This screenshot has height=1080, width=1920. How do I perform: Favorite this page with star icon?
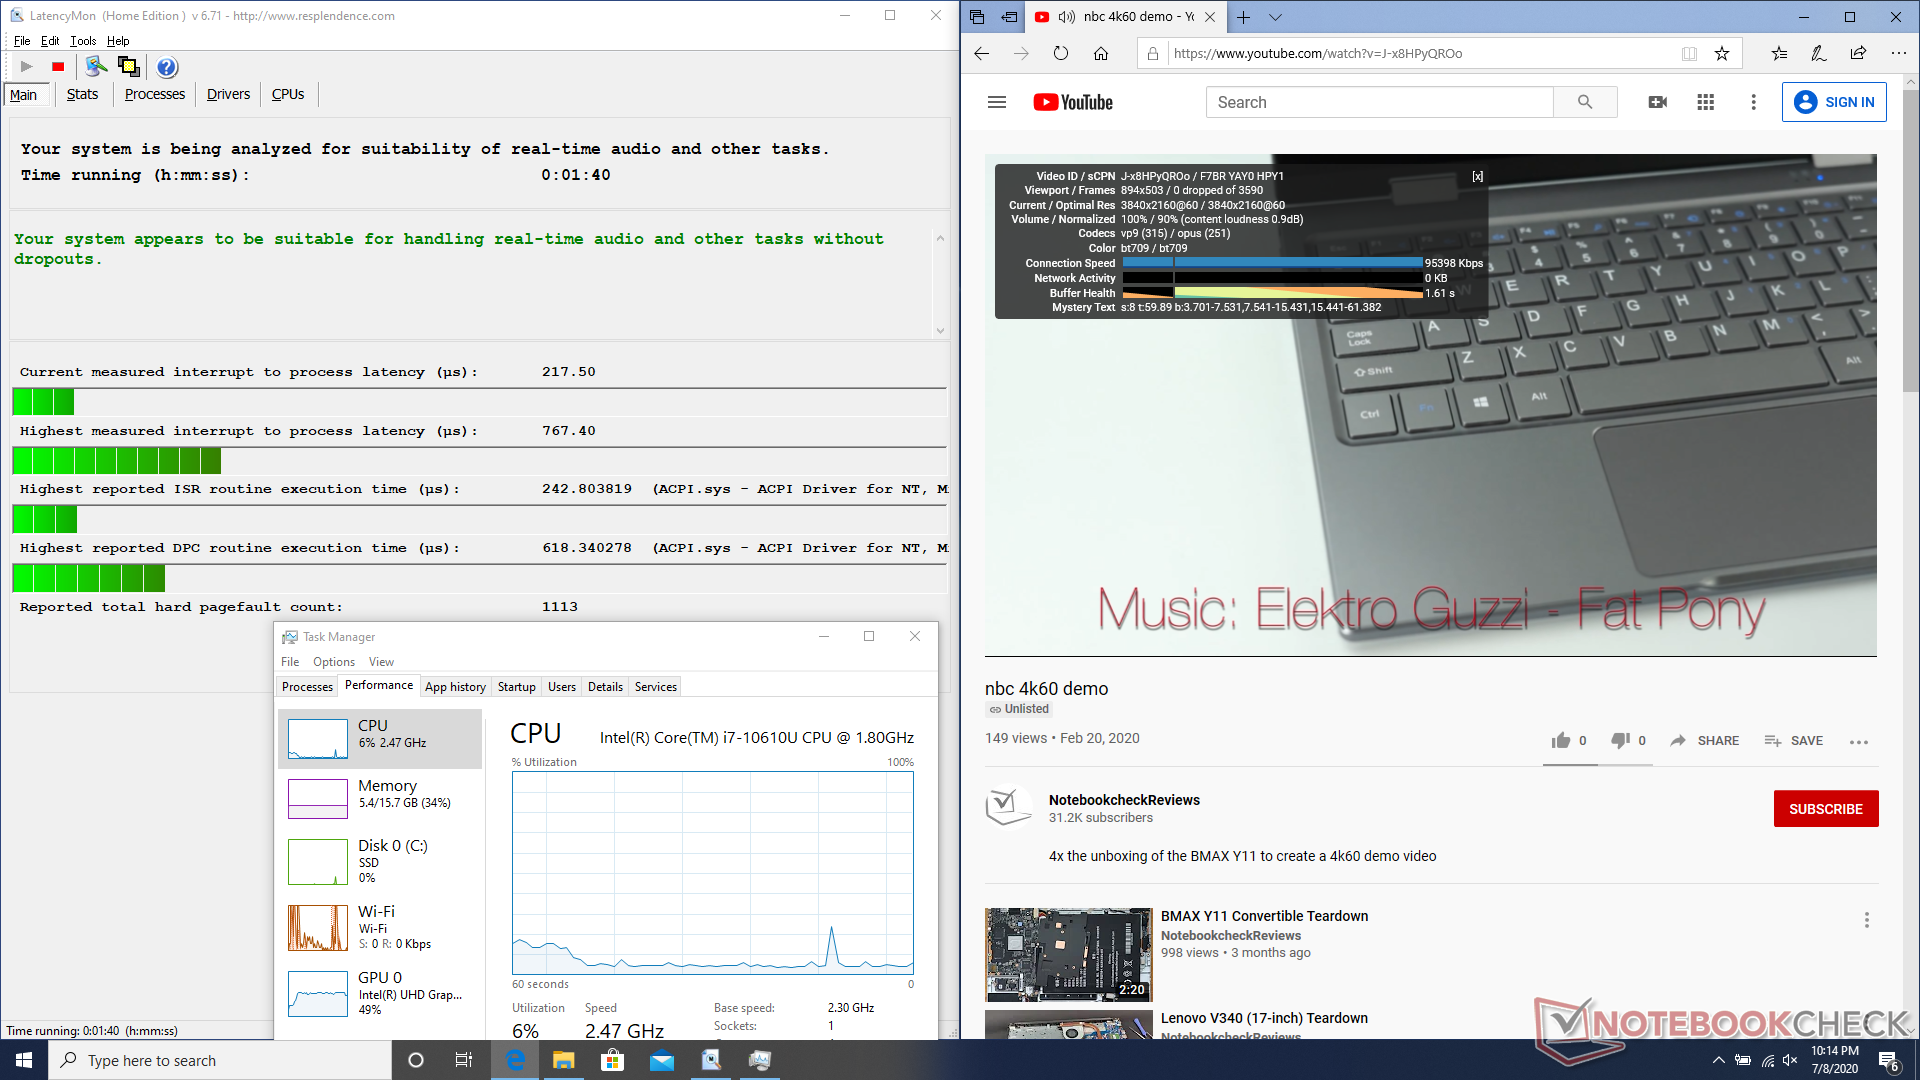(1722, 54)
